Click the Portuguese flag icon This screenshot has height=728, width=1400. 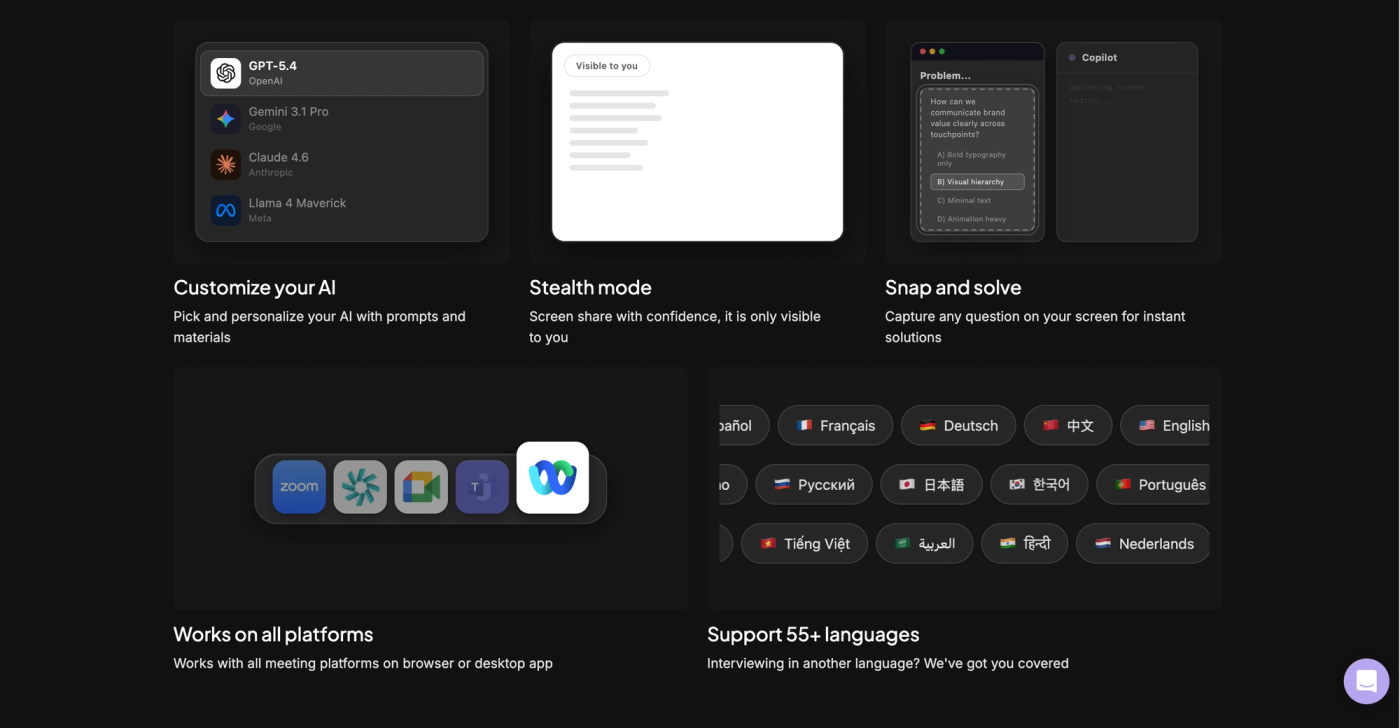[x=1122, y=484]
